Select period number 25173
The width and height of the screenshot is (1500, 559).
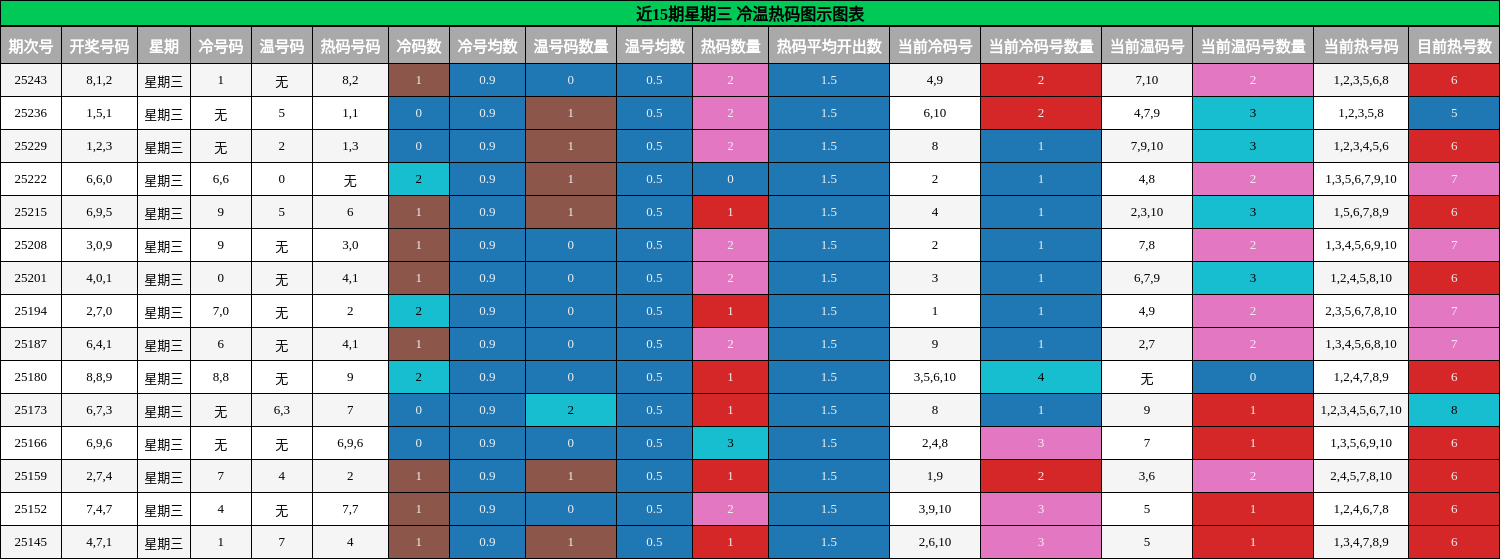coord(30,410)
